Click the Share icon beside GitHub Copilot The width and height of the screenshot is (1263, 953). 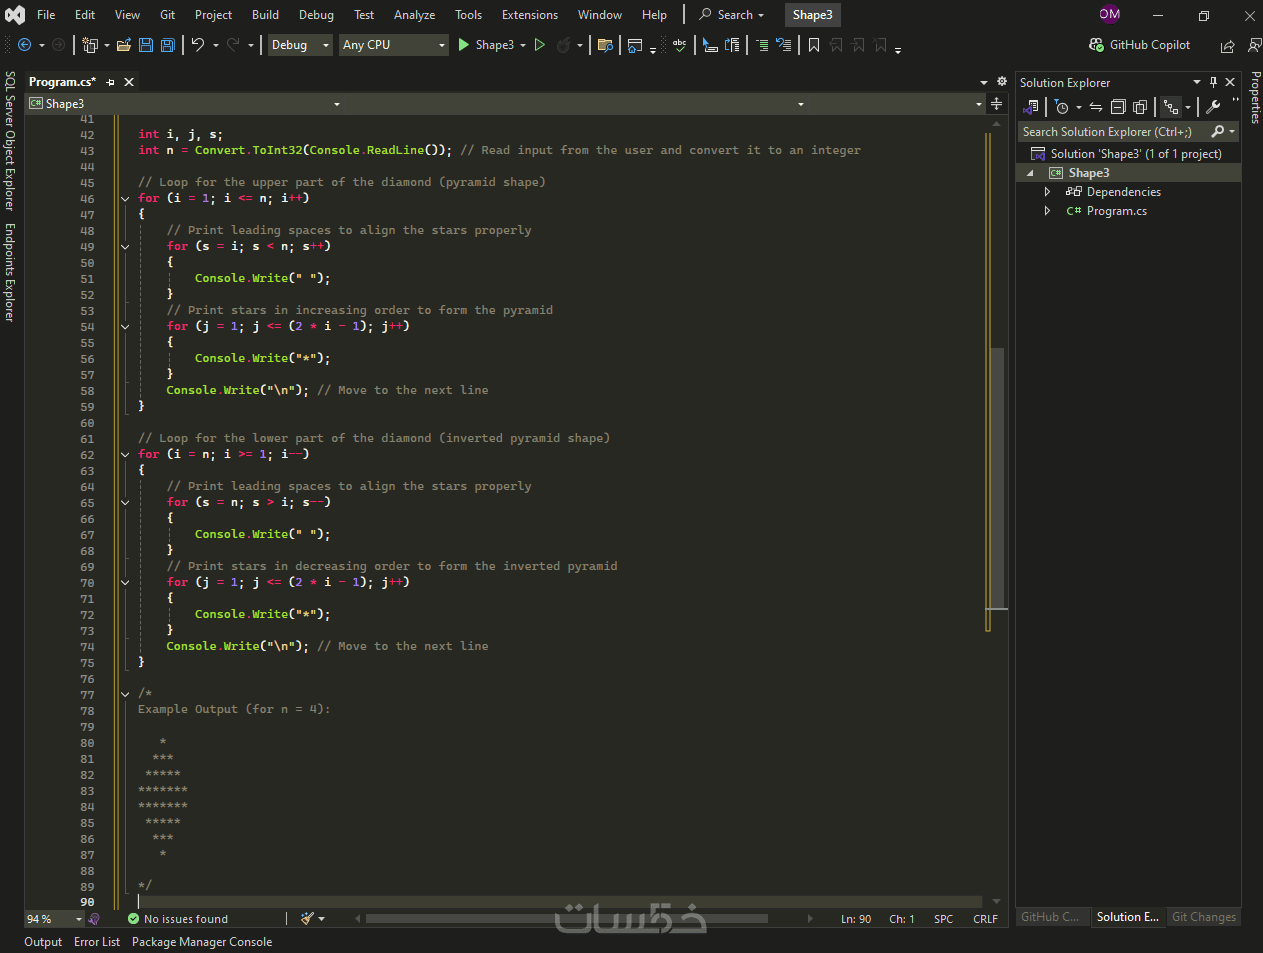tap(1228, 46)
